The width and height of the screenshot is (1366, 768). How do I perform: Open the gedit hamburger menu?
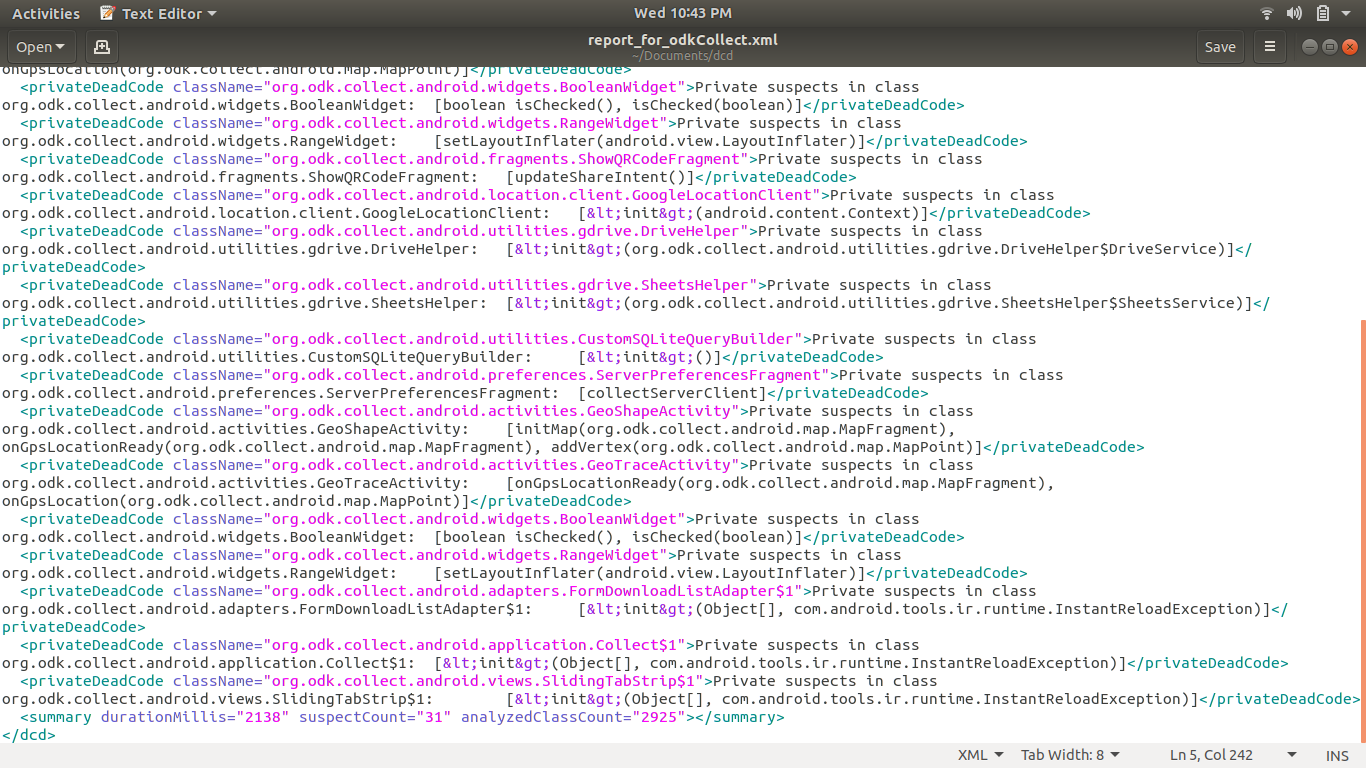click(1269, 46)
